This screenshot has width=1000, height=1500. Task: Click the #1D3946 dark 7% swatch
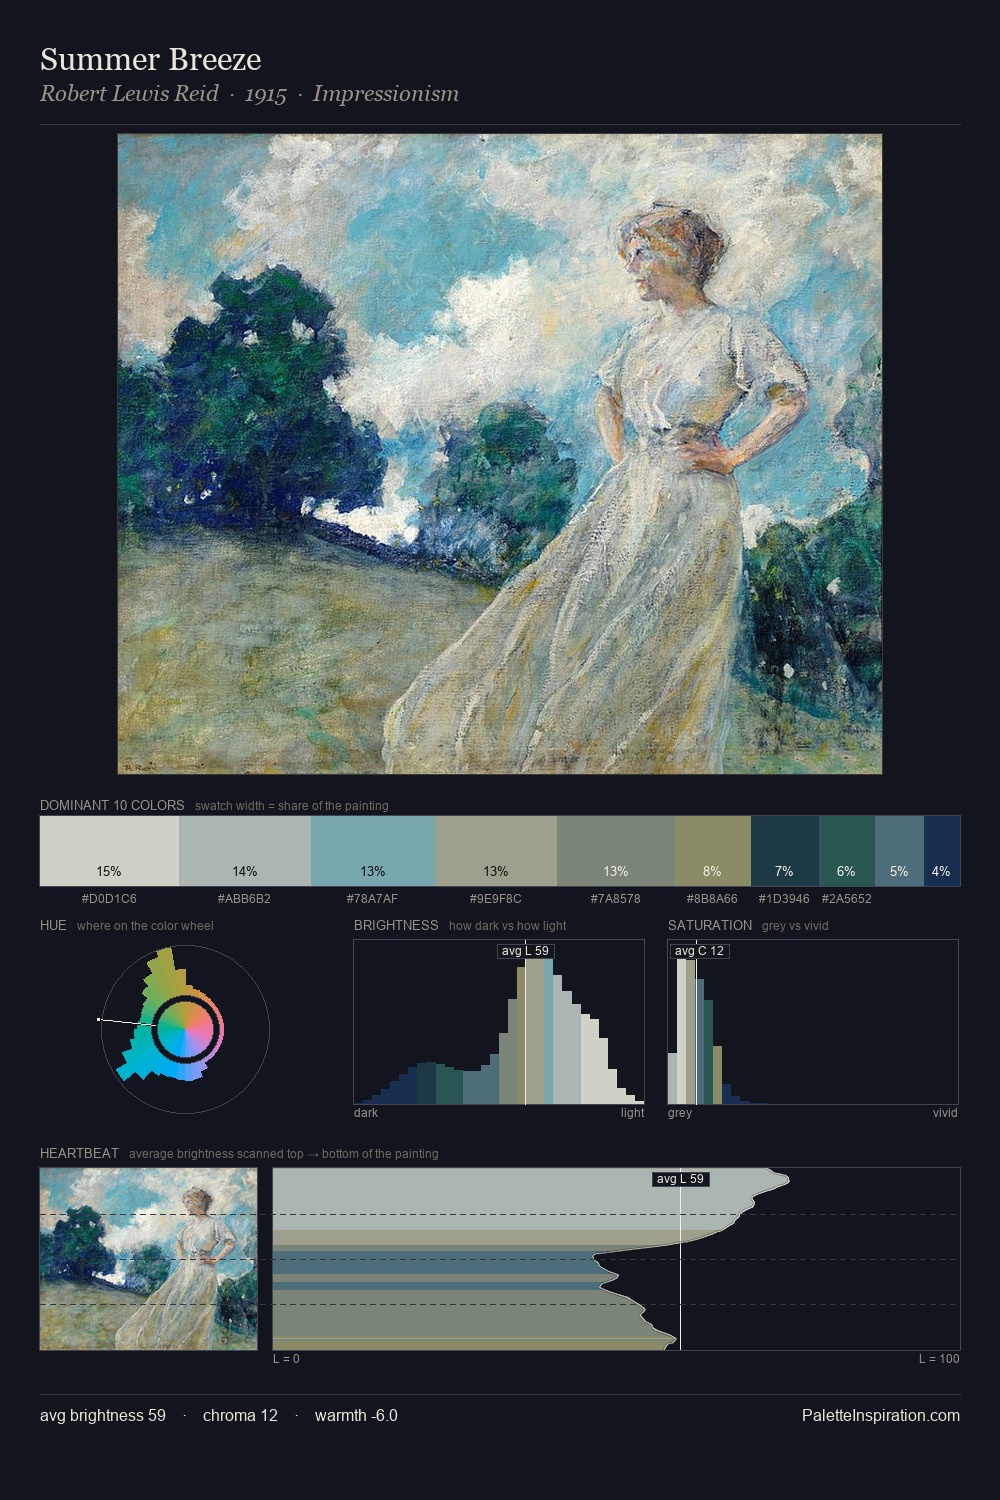pos(785,851)
